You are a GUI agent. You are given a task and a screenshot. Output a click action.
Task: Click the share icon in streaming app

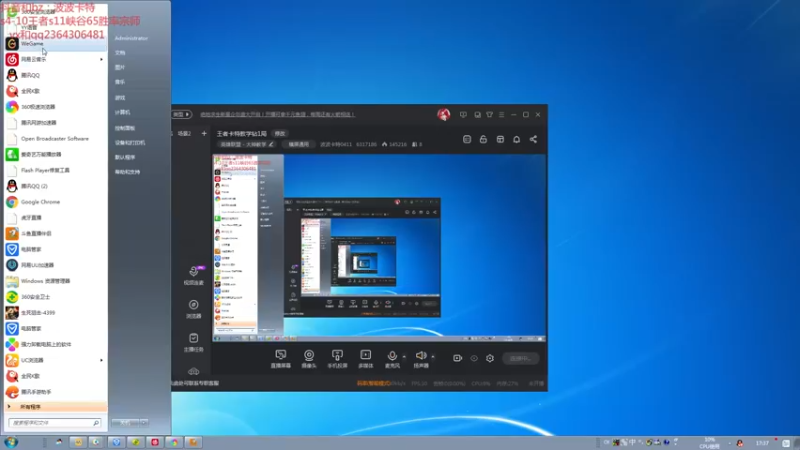(533, 139)
